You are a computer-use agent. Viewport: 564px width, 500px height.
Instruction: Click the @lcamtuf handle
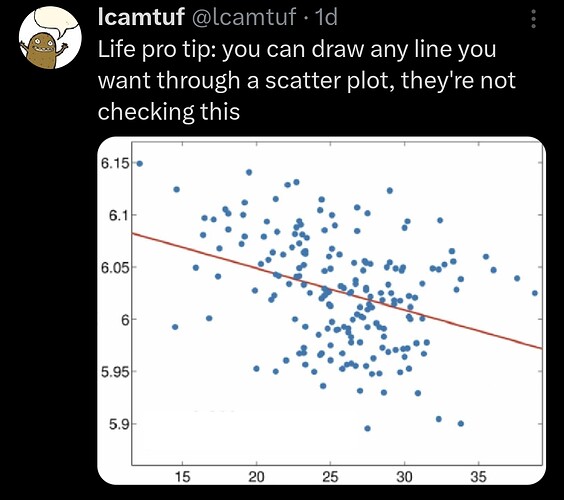click(246, 17)
